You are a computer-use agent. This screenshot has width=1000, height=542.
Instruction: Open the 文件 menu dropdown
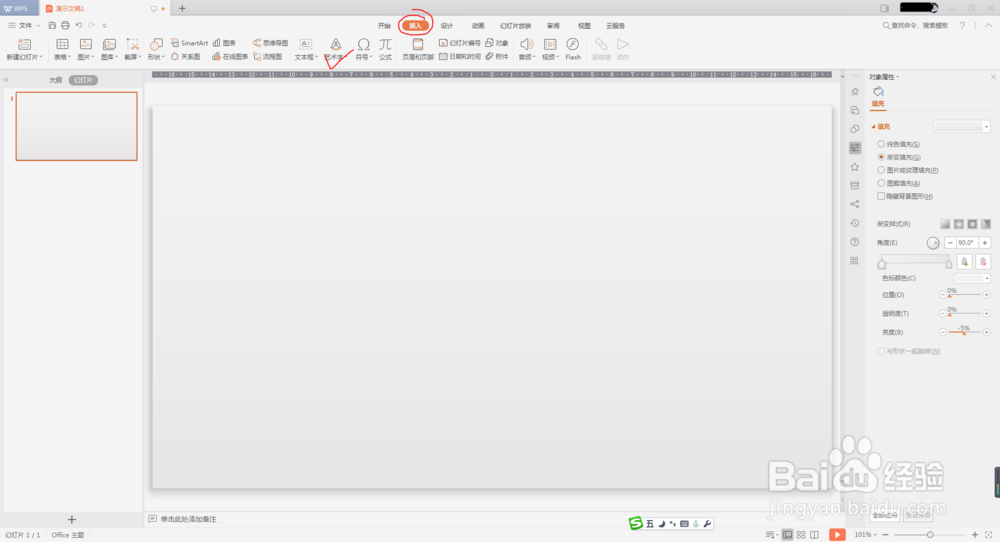[25, 26]
